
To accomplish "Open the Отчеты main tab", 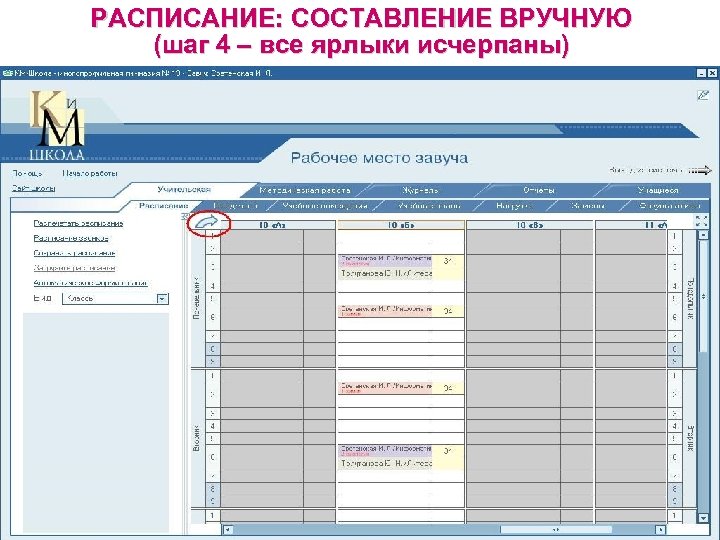I will pyautogui.click(x=539, y=190).
